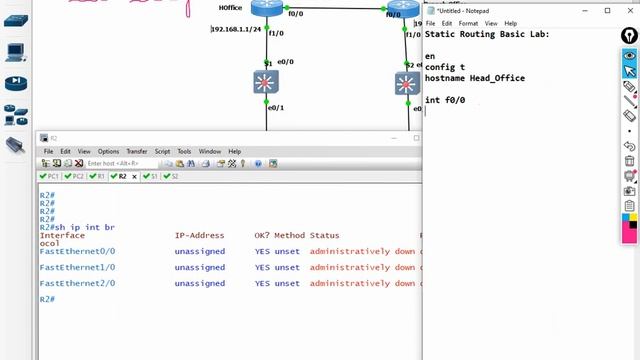Switch to the PC1 session tab
This screenshot has width=640, height=360.
[49, 176]
